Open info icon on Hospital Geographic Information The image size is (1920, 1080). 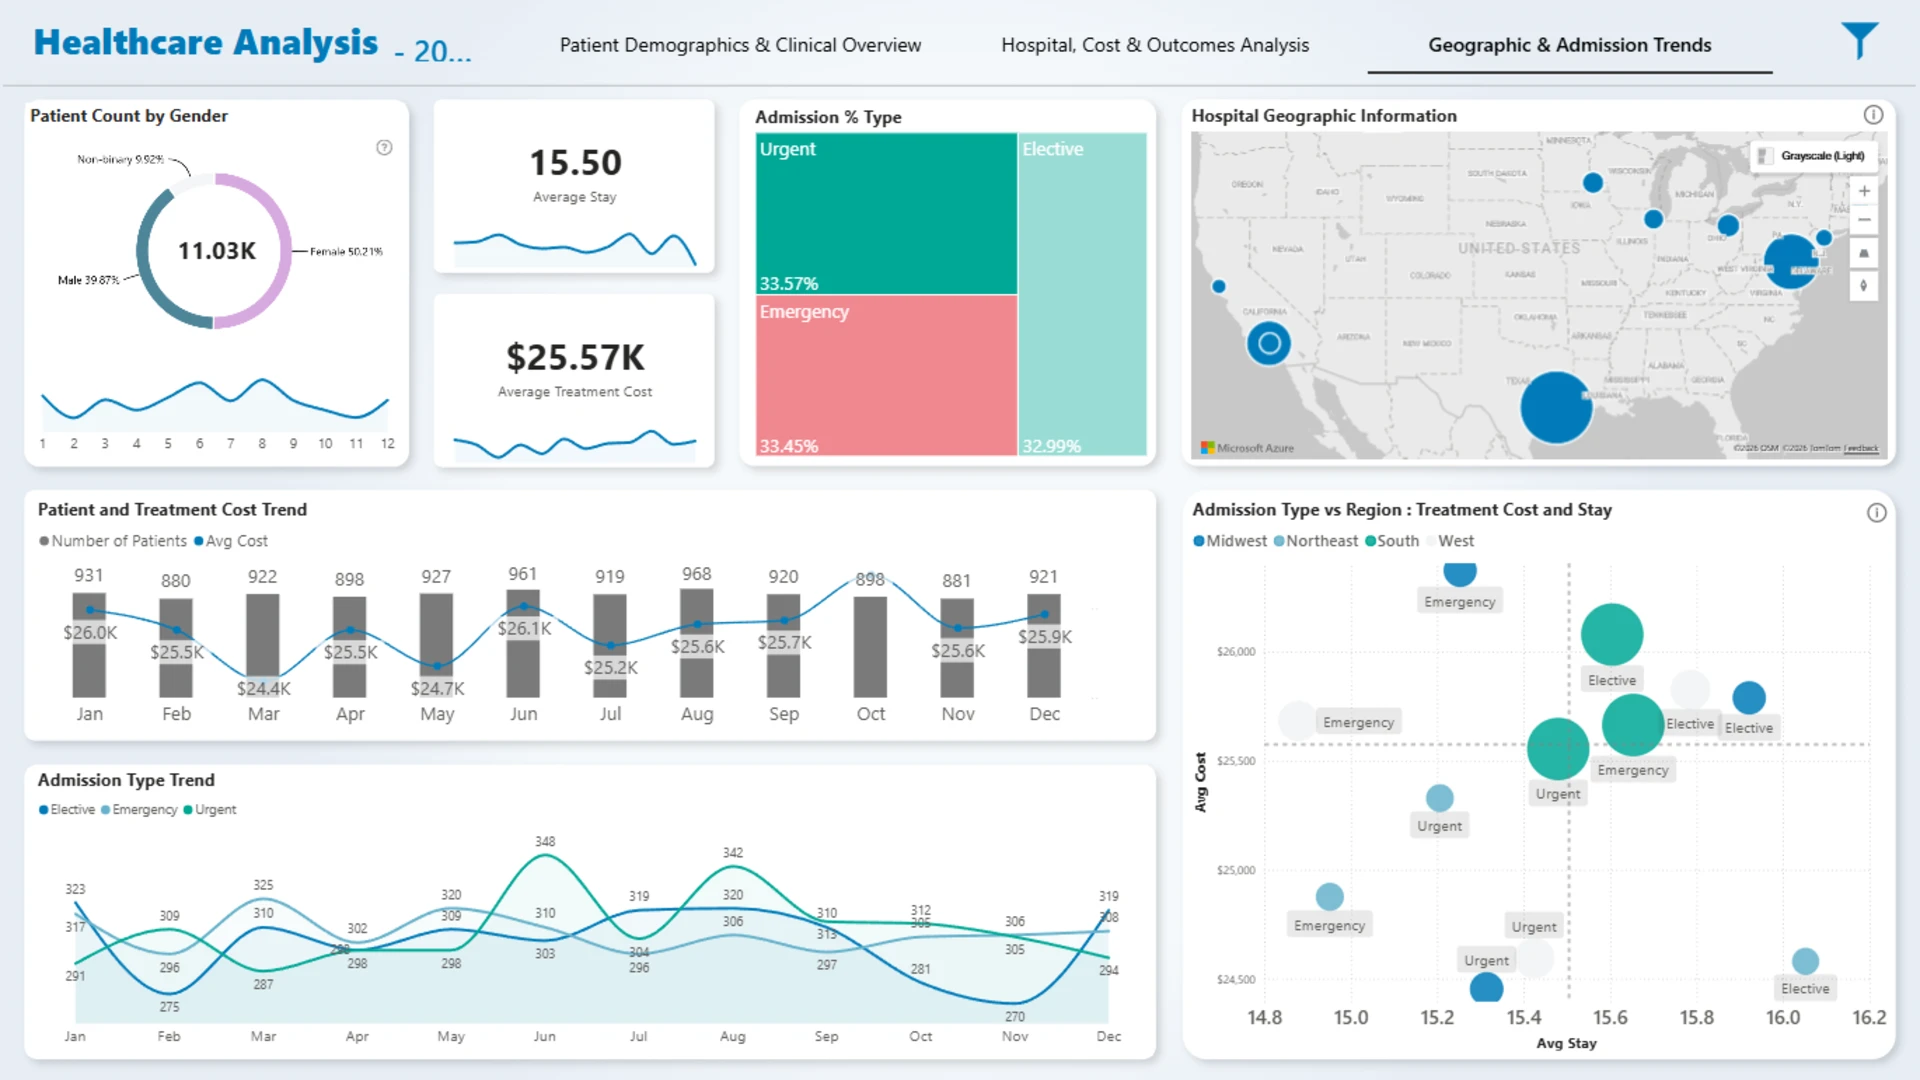(1873, 115)
